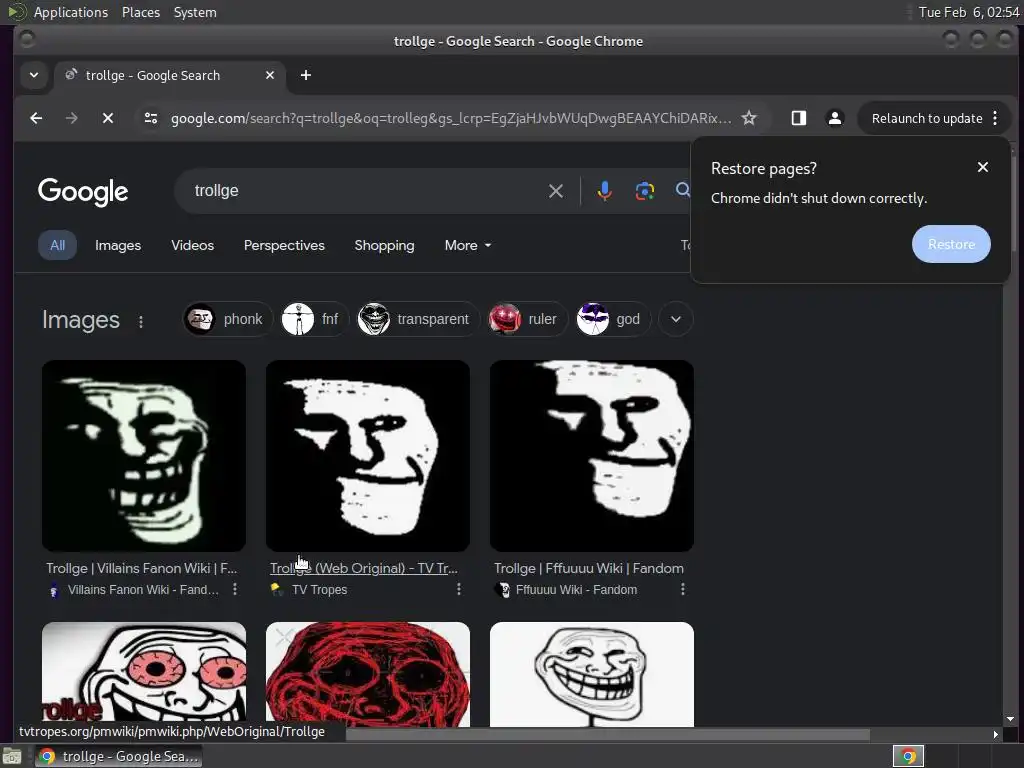
Task: Open new tab with plus button
Action: point(306,75)
